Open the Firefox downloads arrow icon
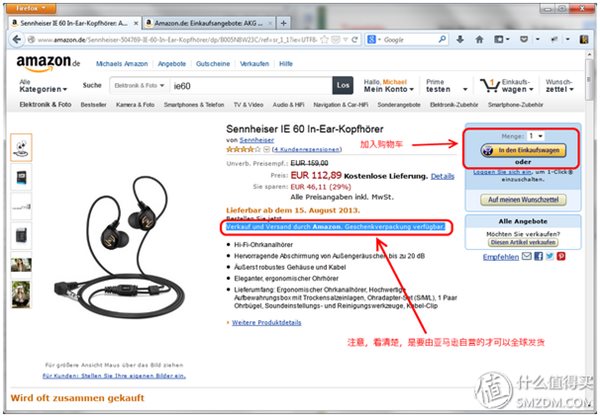 pyautogui.click(x=460, y=39)
